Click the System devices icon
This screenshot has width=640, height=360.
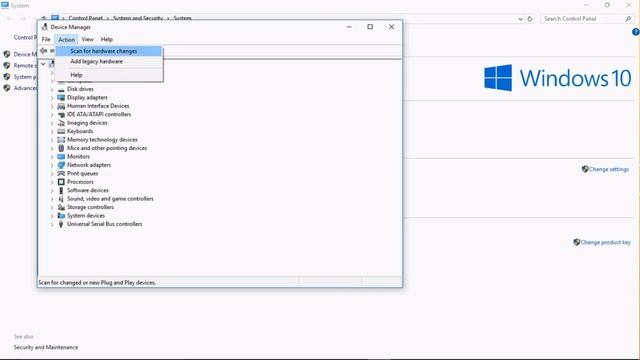click(x=61, y=216)
